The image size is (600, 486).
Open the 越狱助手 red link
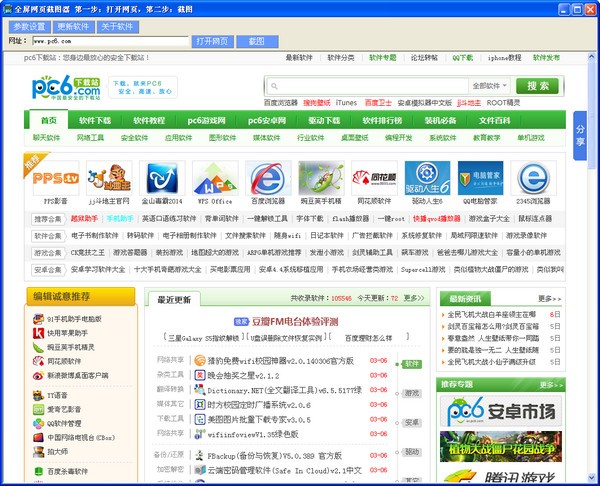point(84,219)
